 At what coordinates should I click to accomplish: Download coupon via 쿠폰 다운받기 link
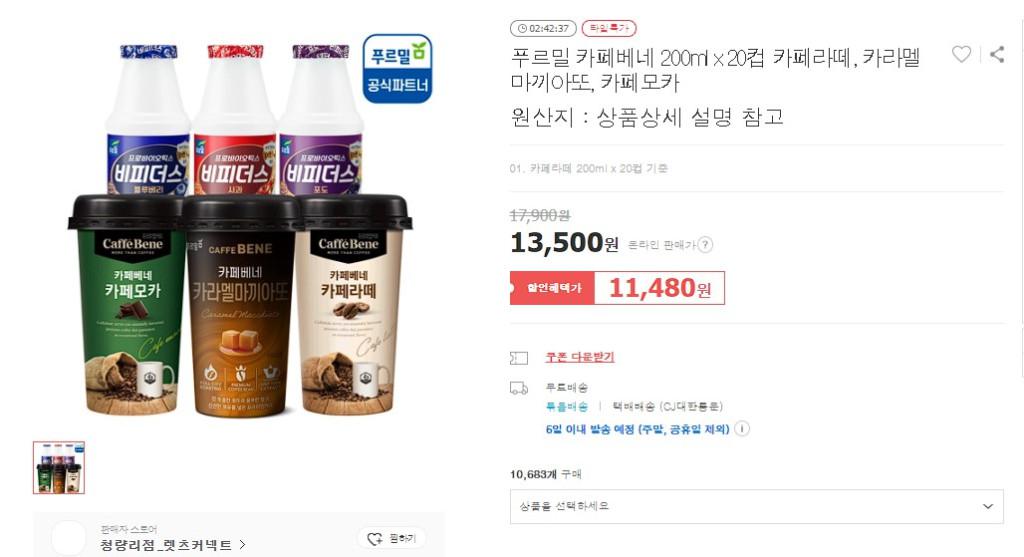coord(580,357)
